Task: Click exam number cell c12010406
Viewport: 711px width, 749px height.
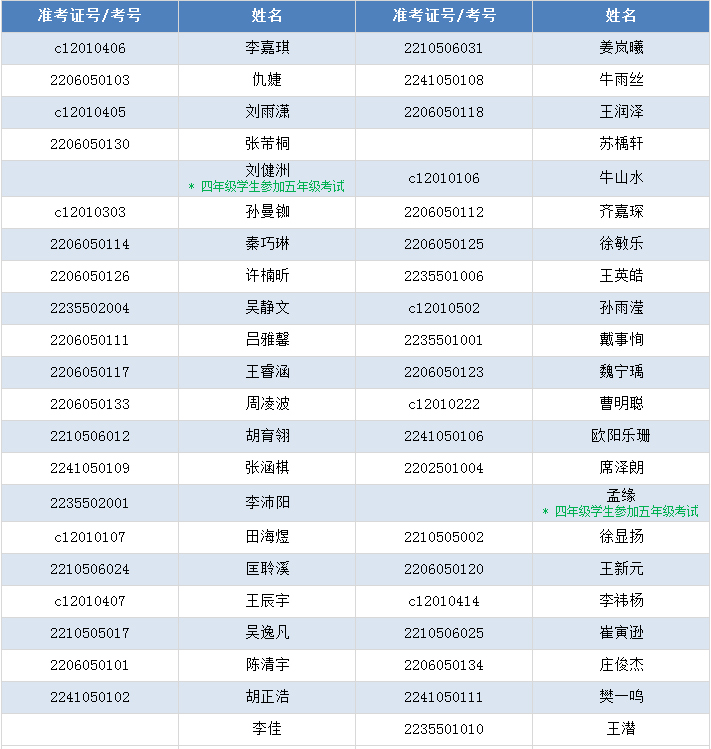Action: point(90,48)
